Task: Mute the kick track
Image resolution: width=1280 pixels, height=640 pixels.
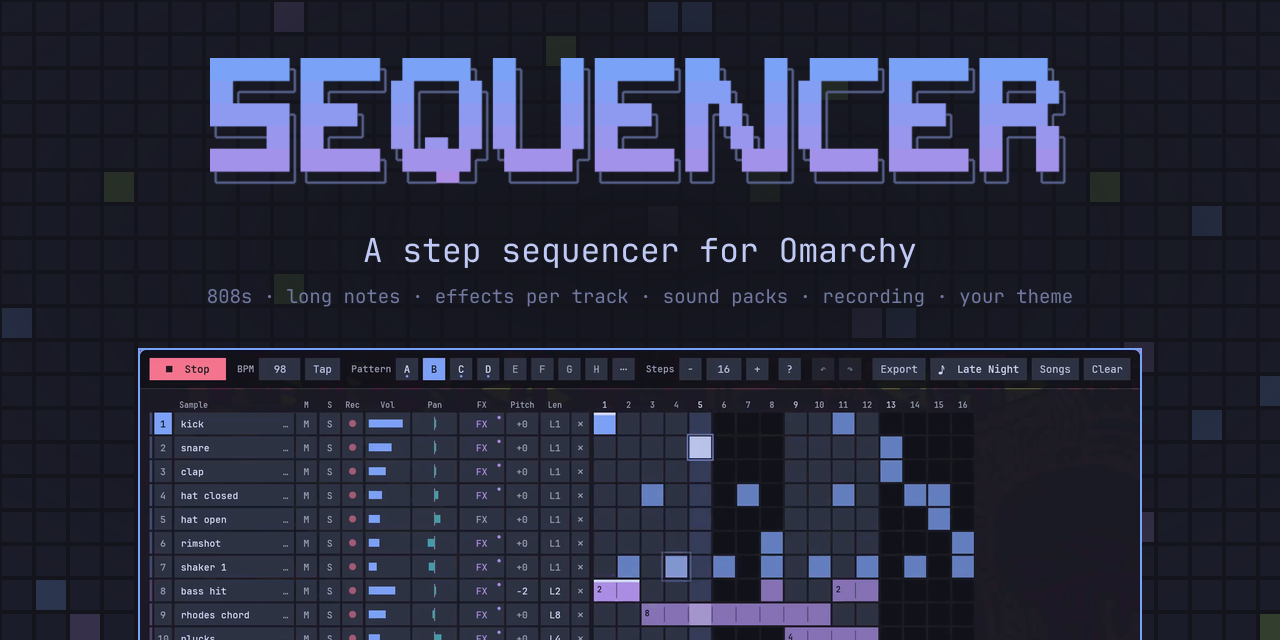Action: [307, 424]
